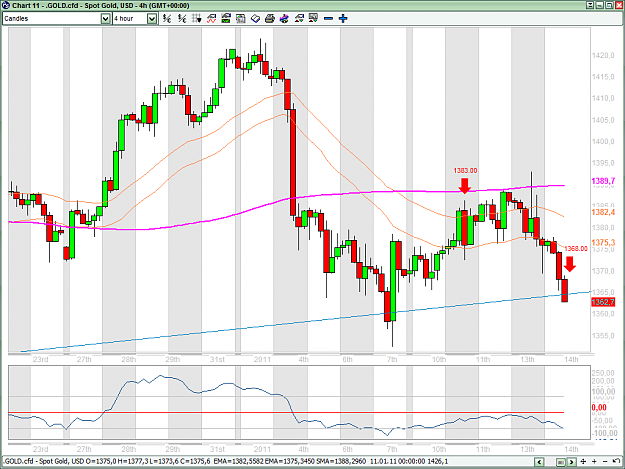
Task: Click the leftmost $/€ currency toolbar icon
Action: pos(167,18)
